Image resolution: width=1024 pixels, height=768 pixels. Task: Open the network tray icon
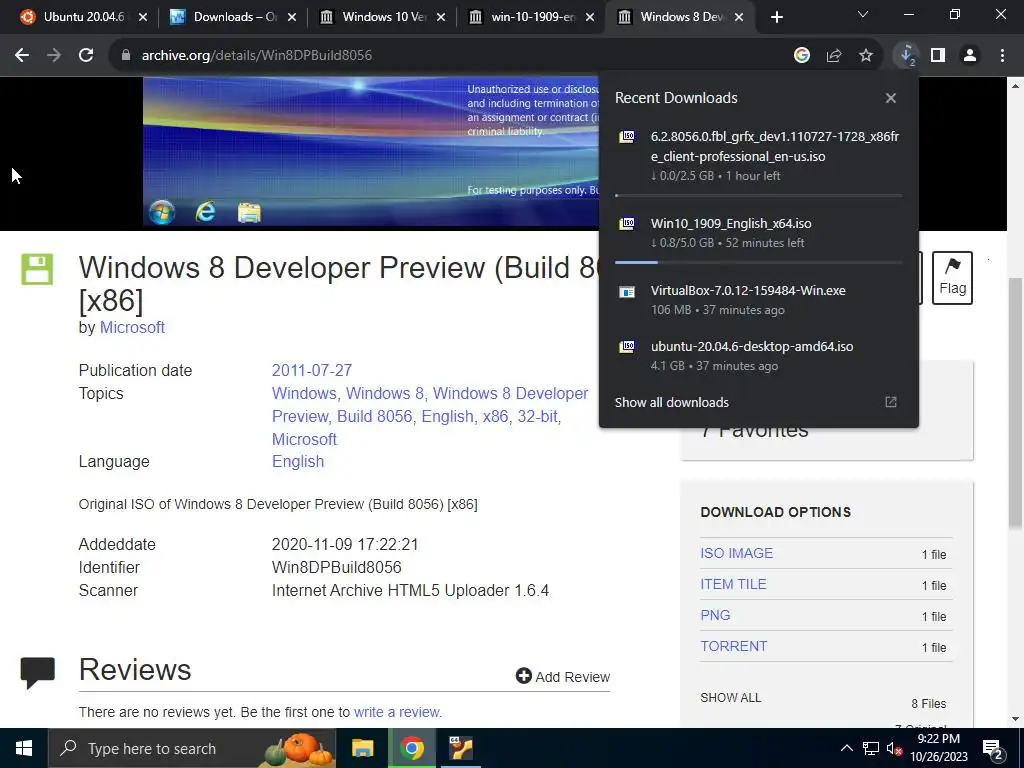[x=871, y=748]
